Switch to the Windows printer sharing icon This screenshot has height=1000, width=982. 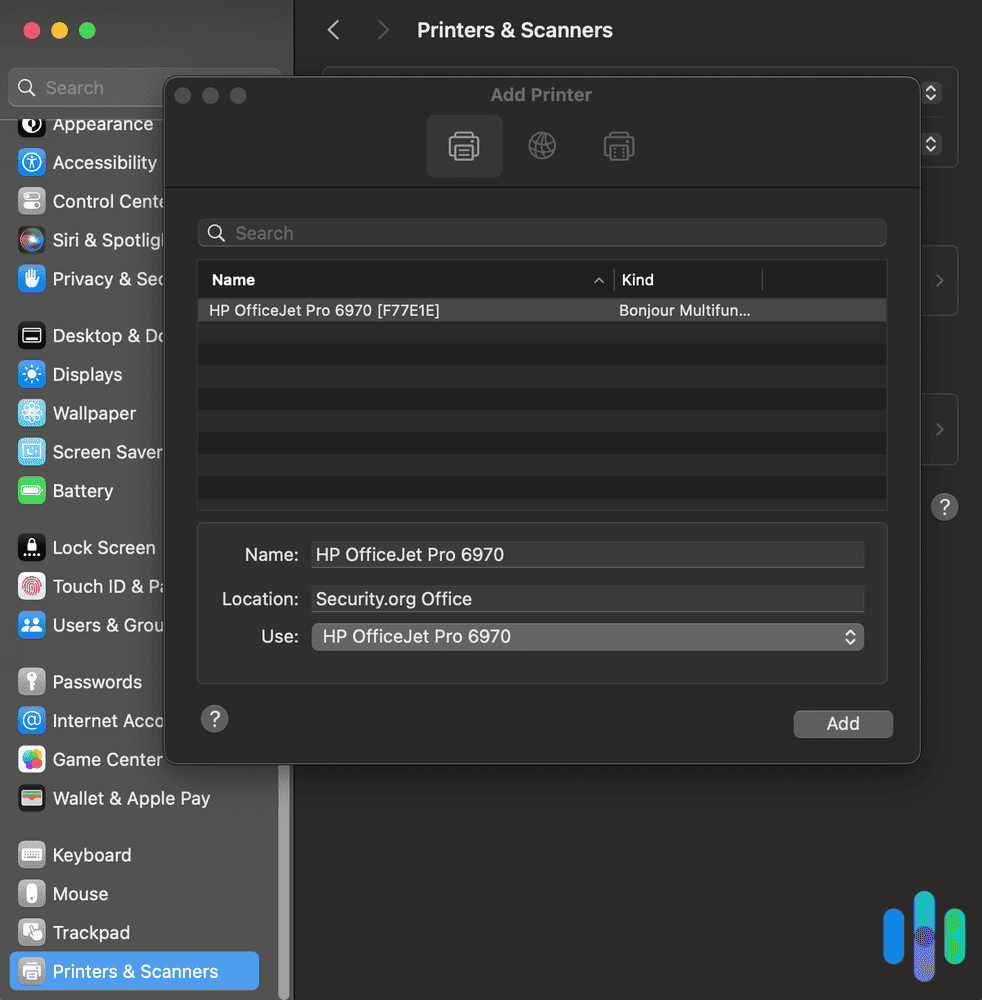[619, 145]
